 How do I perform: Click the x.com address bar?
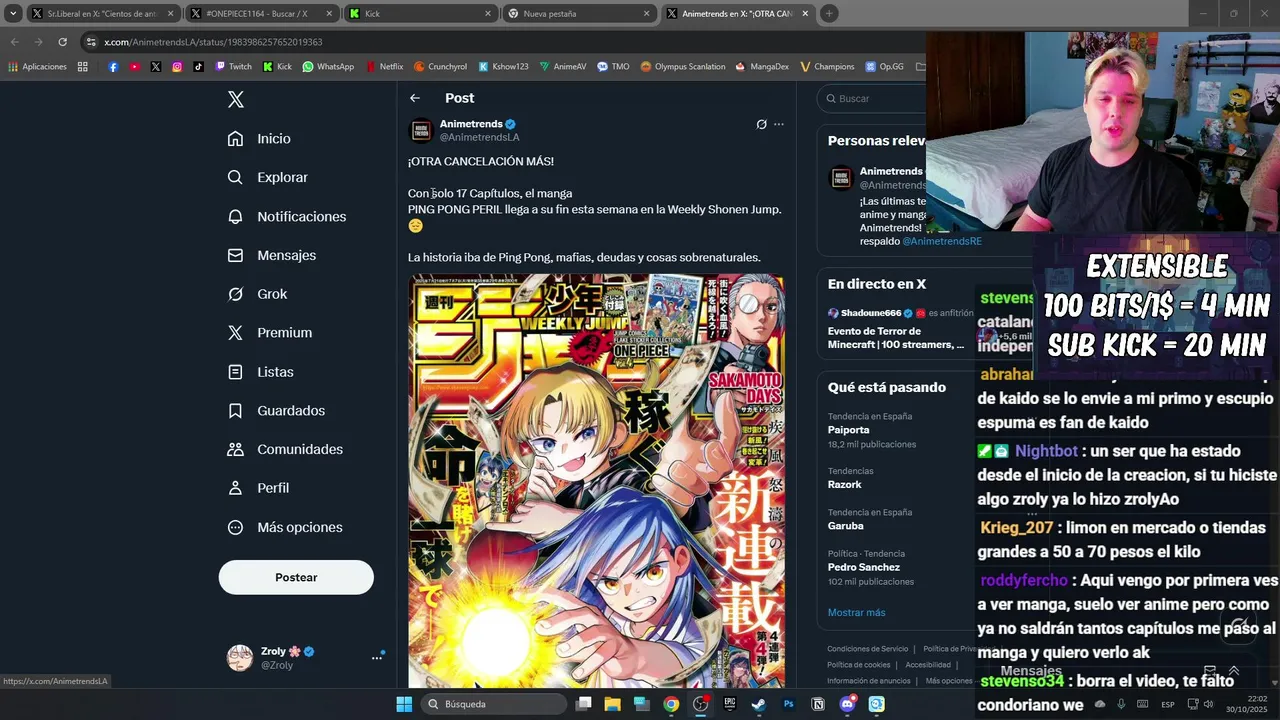(500, 42)
